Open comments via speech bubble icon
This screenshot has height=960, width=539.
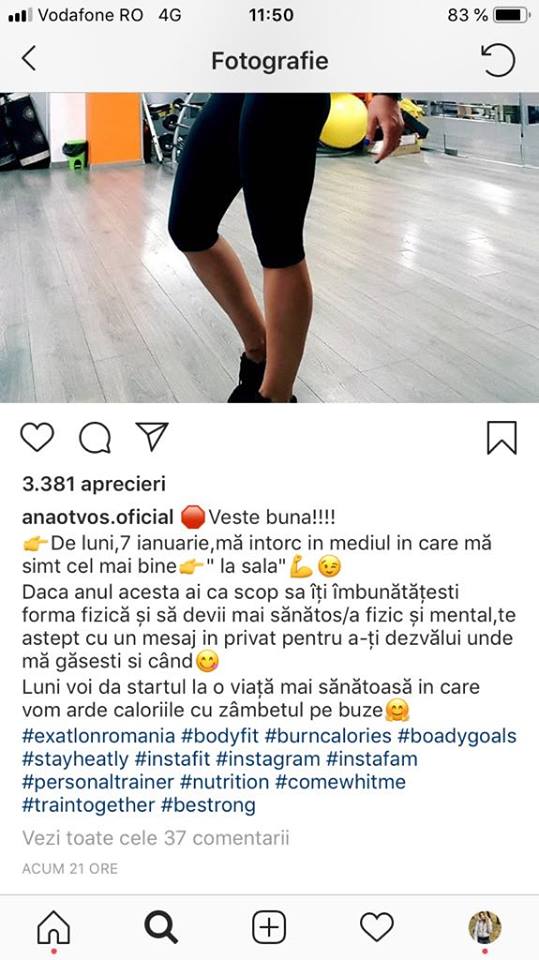tap(95, 438)
